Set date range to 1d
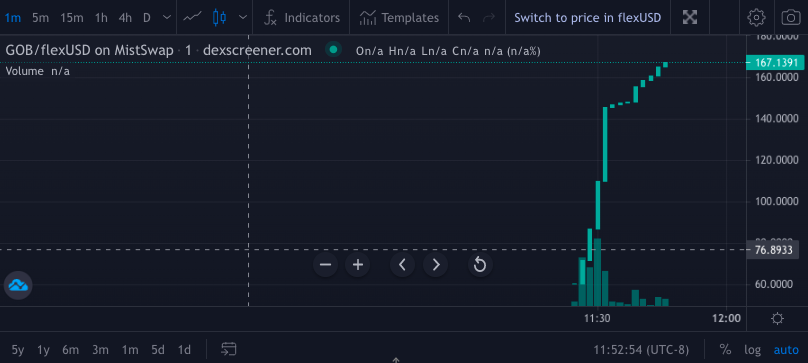This screenshot has width=808, height=363. 184,350
